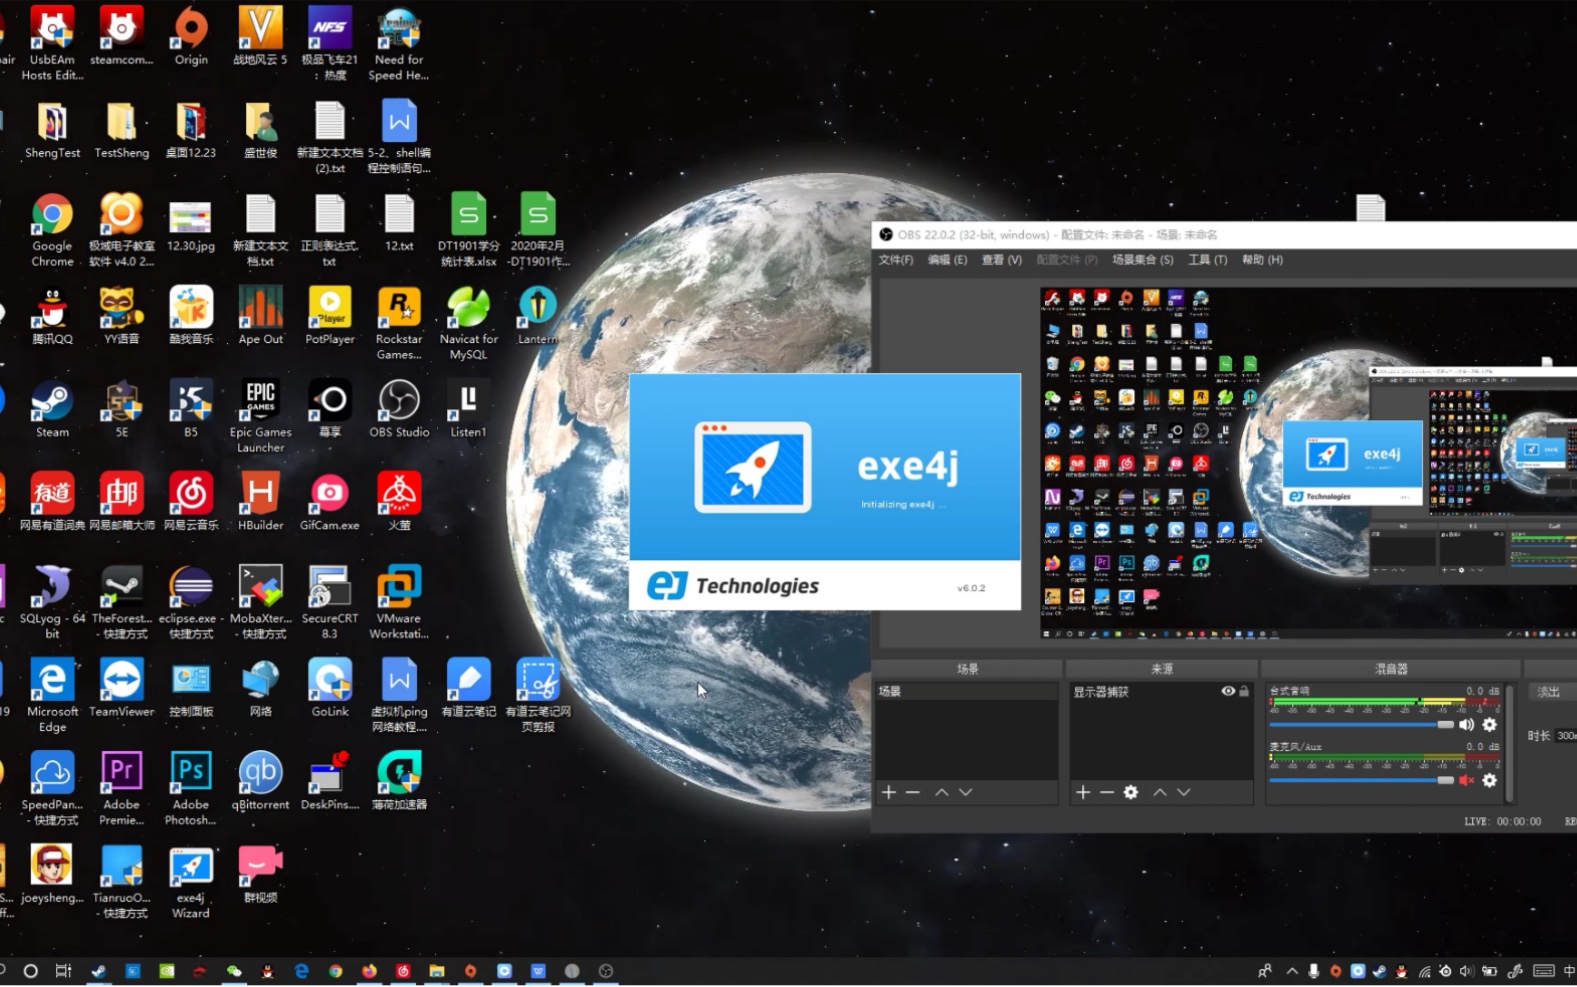This screenshot has height=987, width=1577.
Task: Click the OBS preview canvas thumbnail
Action: [x=1308, y=462]
